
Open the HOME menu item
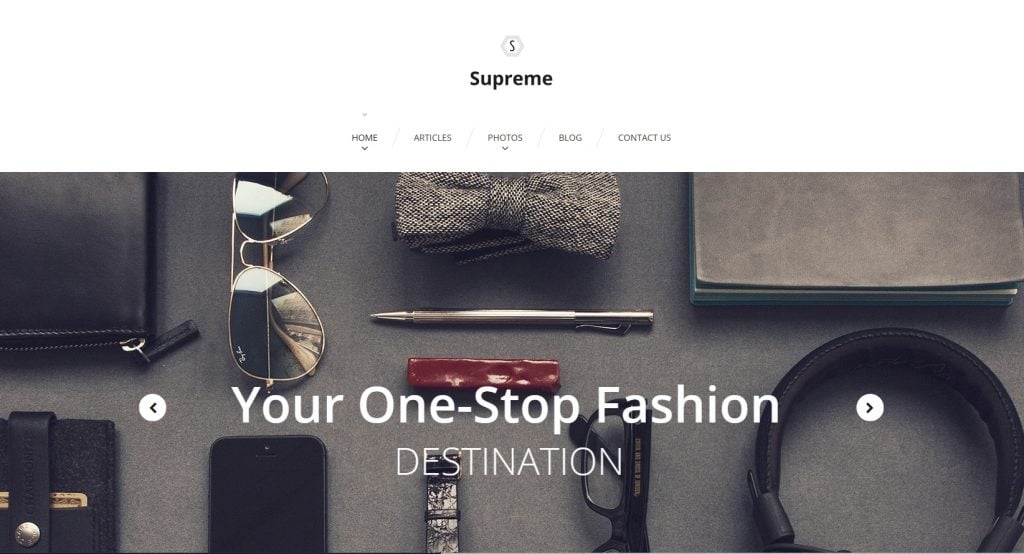[364, 137]
